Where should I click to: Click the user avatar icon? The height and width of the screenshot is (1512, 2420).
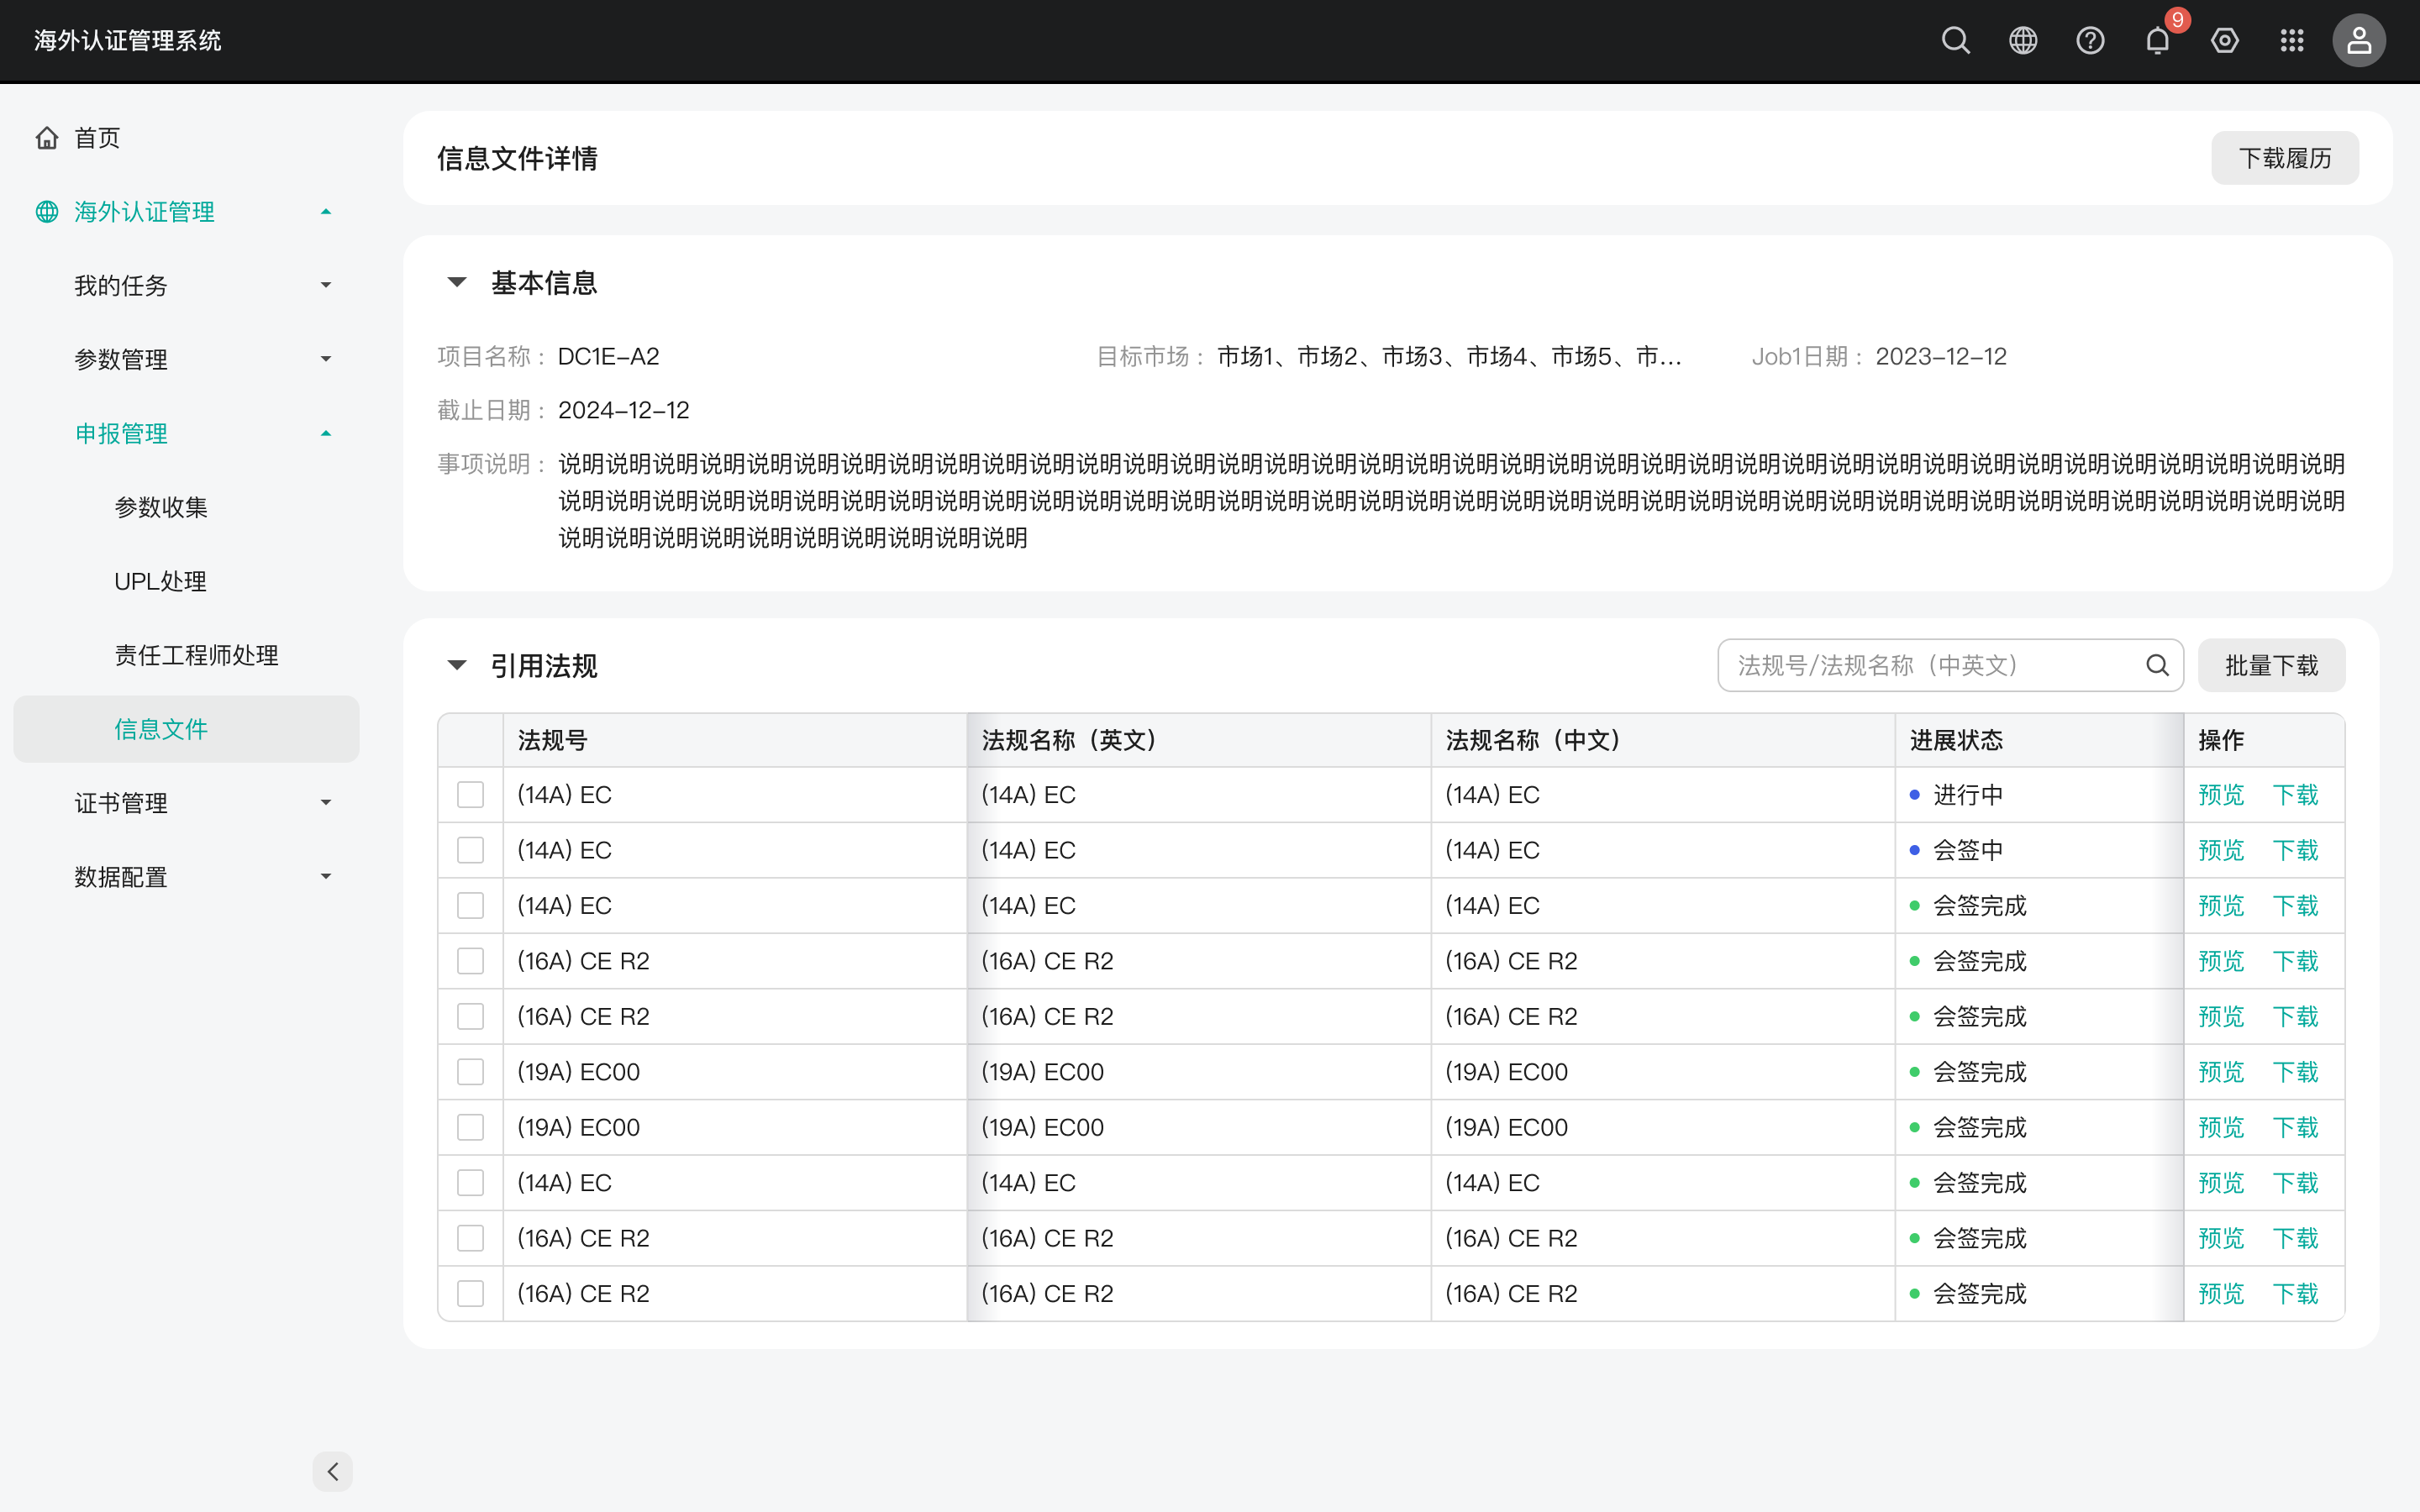click(2359, 40)
